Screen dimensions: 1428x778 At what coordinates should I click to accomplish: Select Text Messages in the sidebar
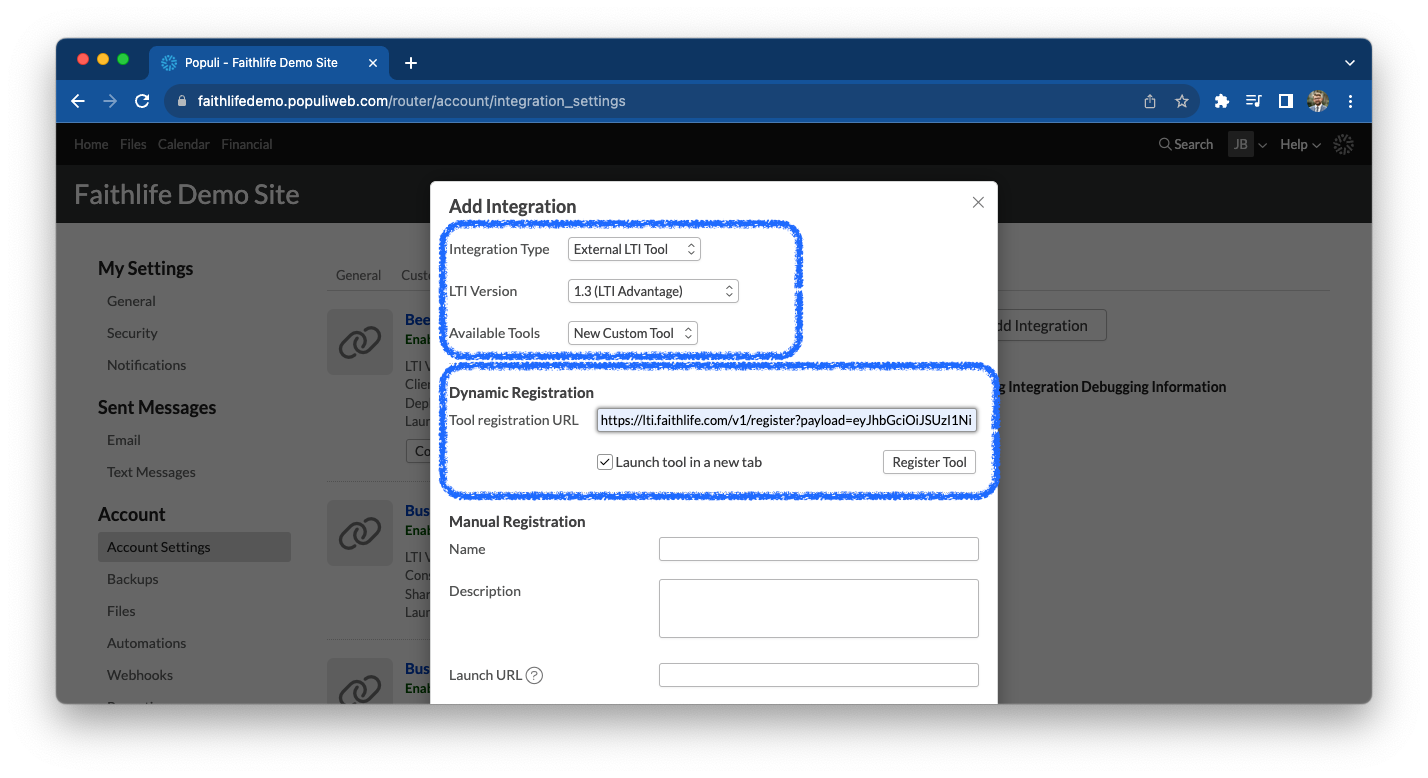pos(151,472)
